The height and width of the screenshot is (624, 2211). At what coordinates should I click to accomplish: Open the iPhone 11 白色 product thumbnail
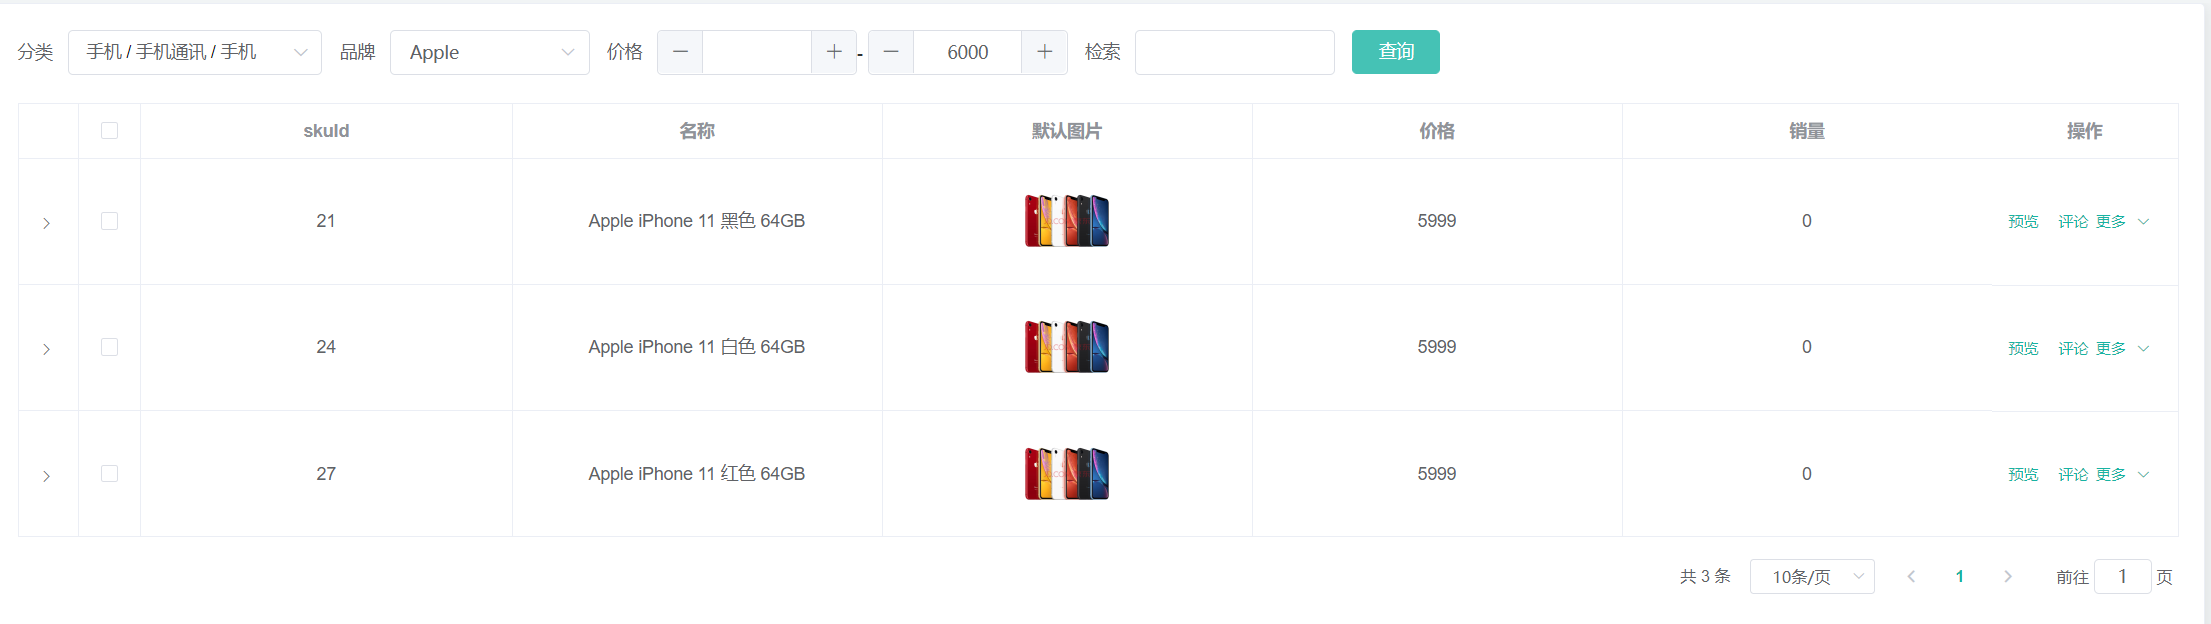click(1067, 347)
